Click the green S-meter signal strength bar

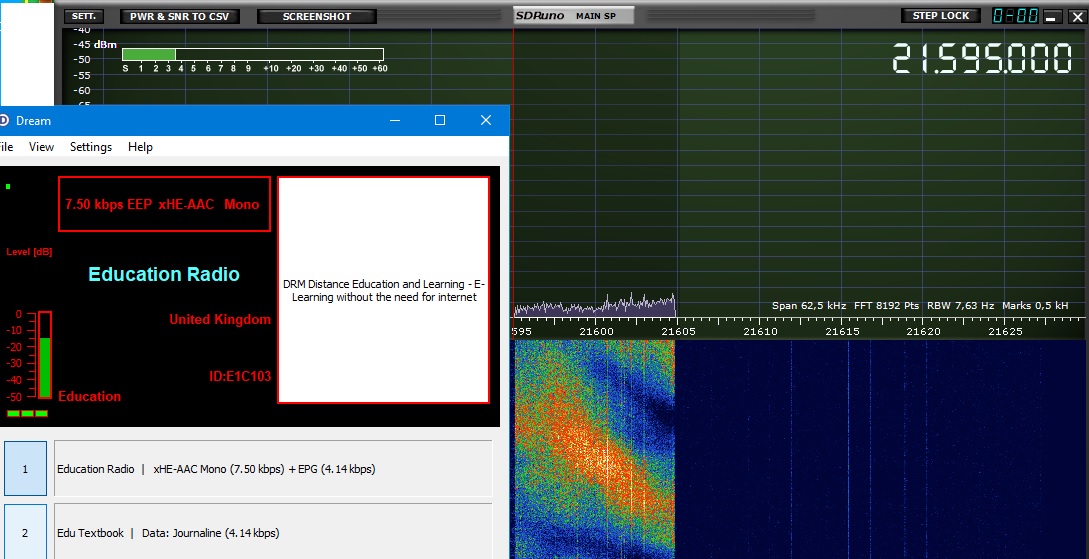149,54
